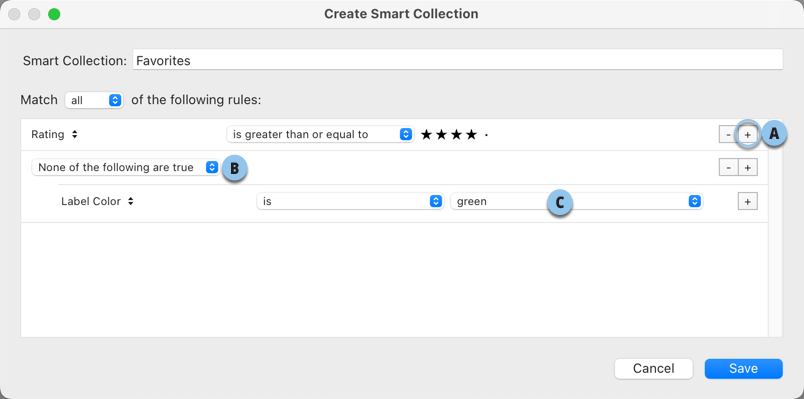This screenshot has width=804, height=399.
Task: Add a rule after the None-of-the-following group
Action: point(748,167)
